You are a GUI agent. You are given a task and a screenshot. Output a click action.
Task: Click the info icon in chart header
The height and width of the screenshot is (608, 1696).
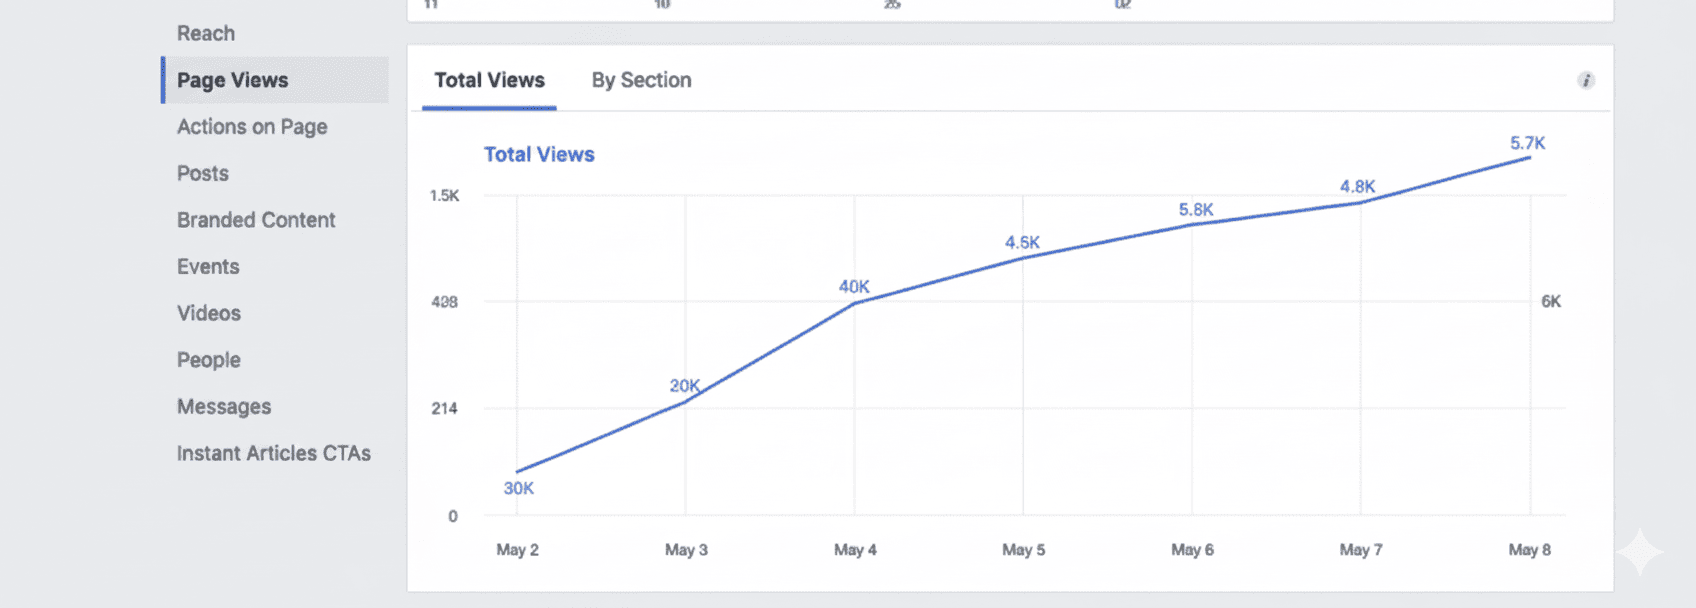[x=1585, y=80]
